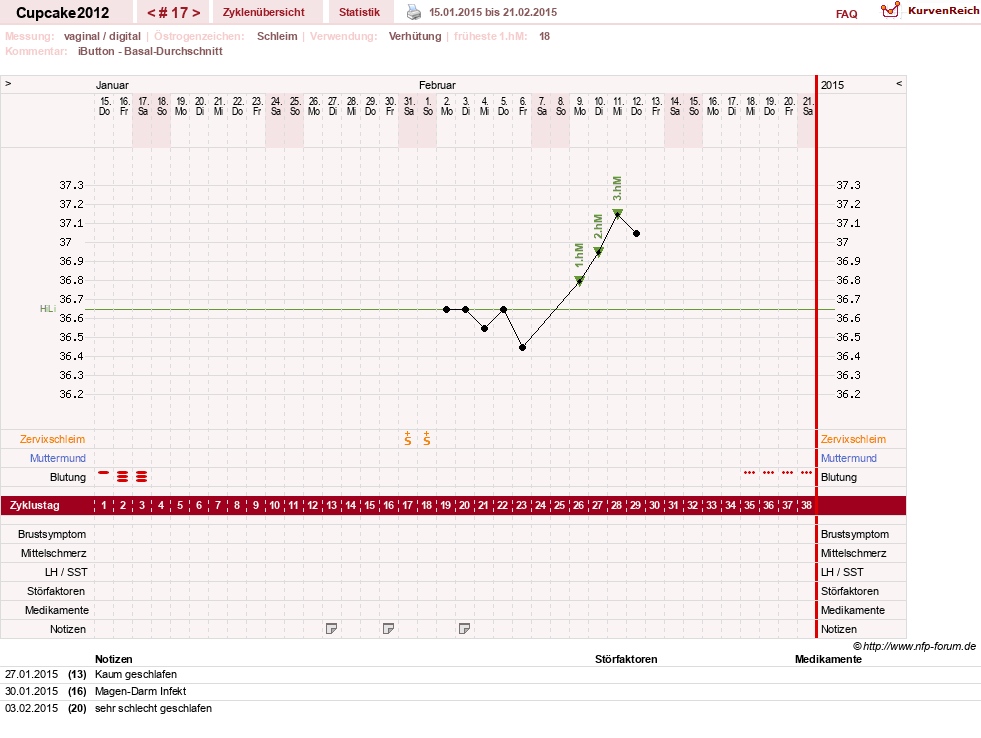Screen dimensions: 981x738
Task: Click the HiLi baseline label
Action: (48, 309)
